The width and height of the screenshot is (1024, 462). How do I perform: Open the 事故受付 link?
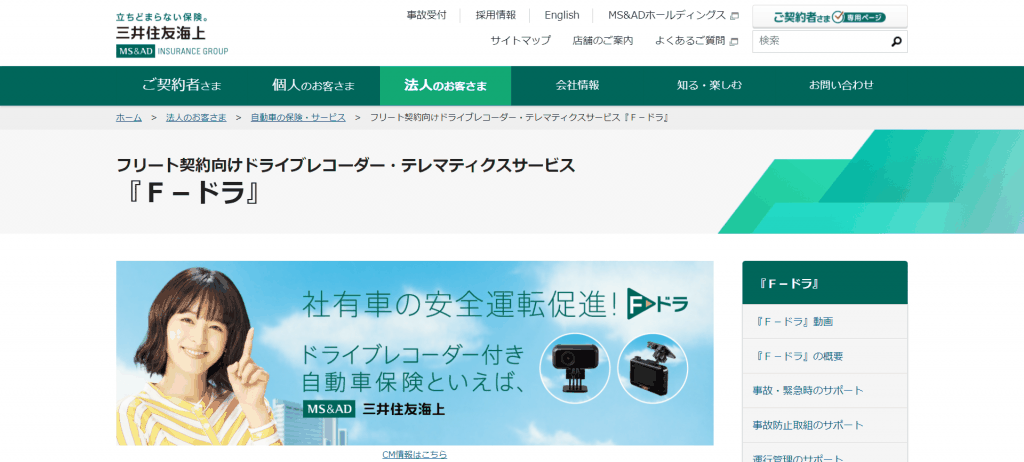(426, 15)
